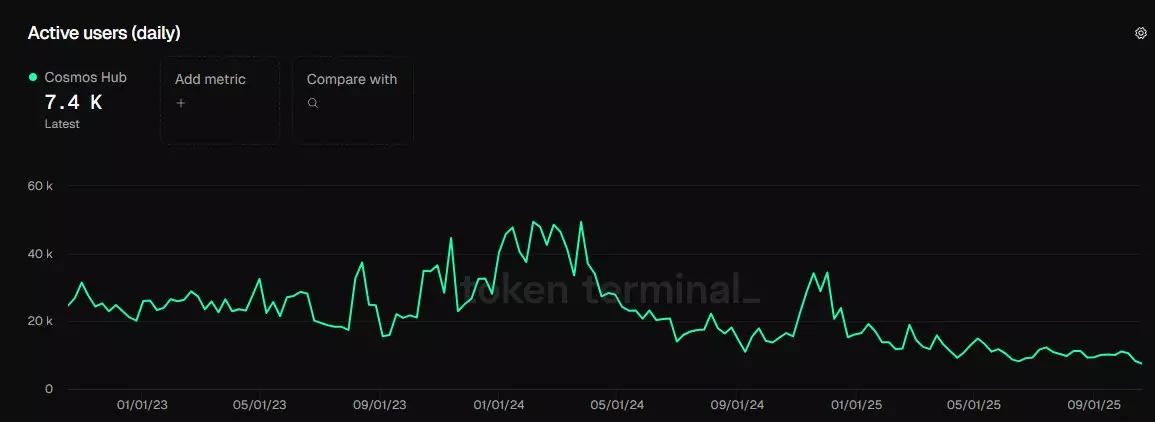
Task: Click the plus icon under Add metric
Action: coord(180,103)
